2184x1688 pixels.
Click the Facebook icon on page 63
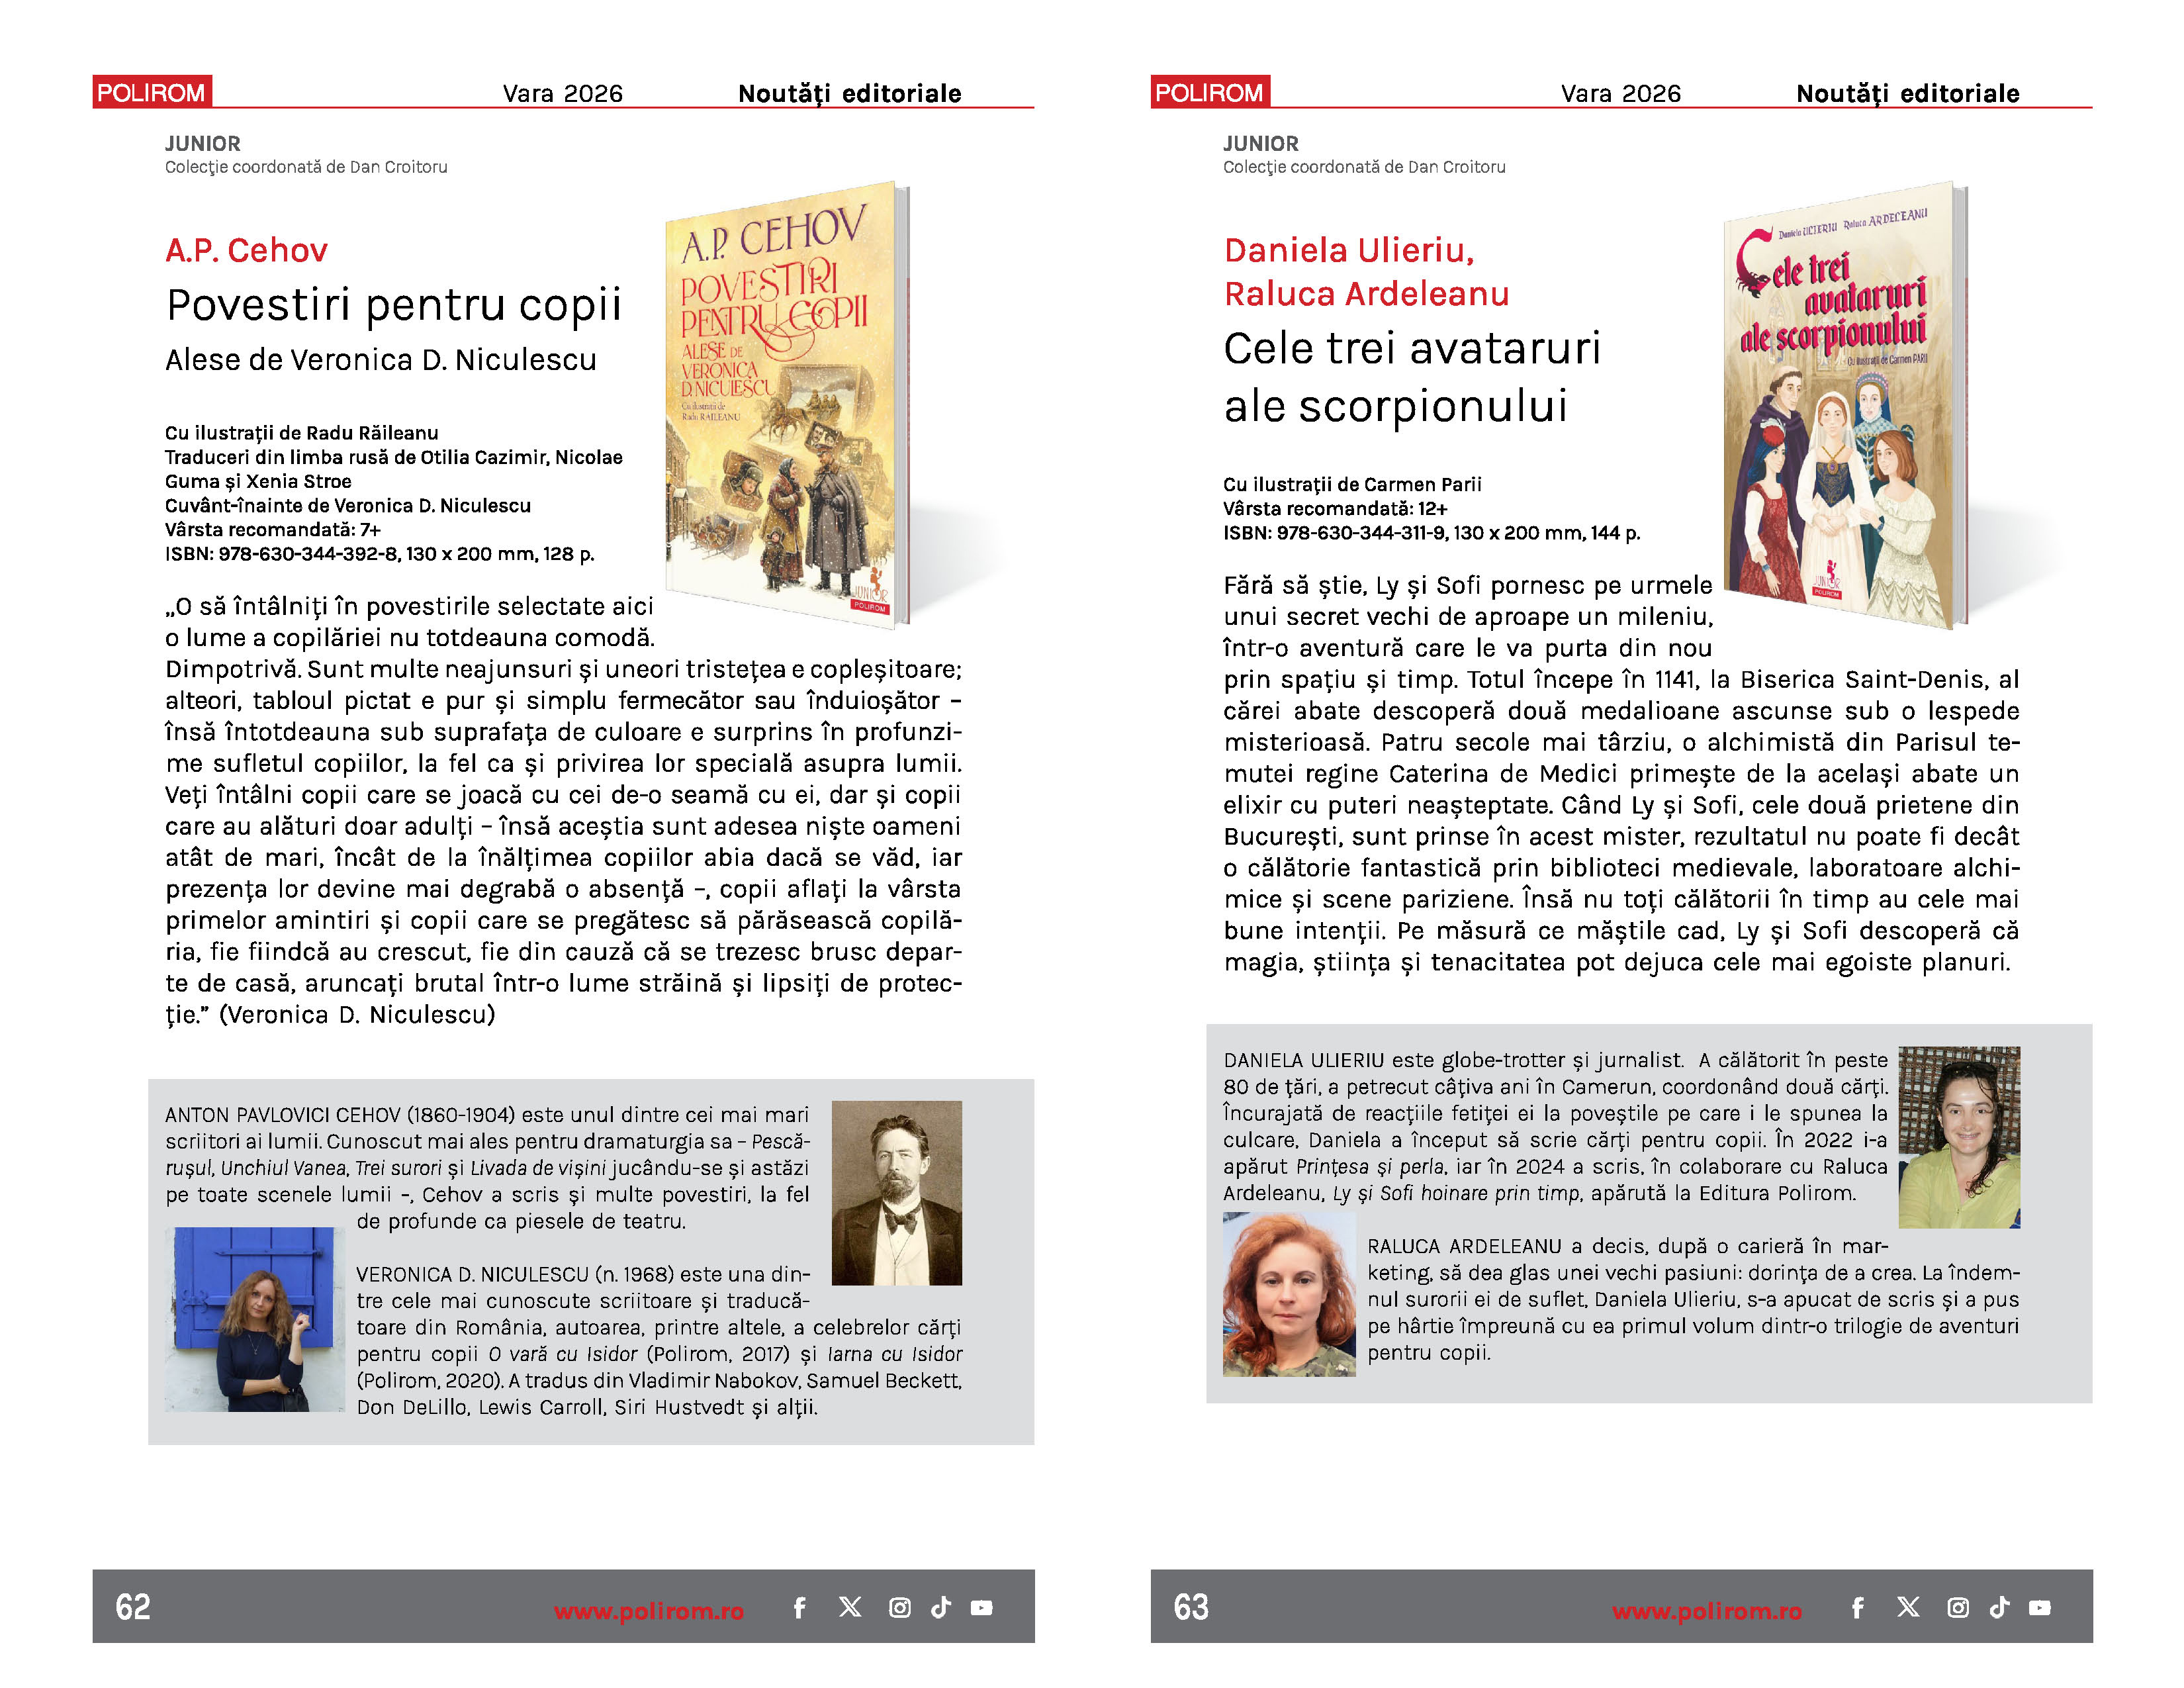pos(1858,1607)
